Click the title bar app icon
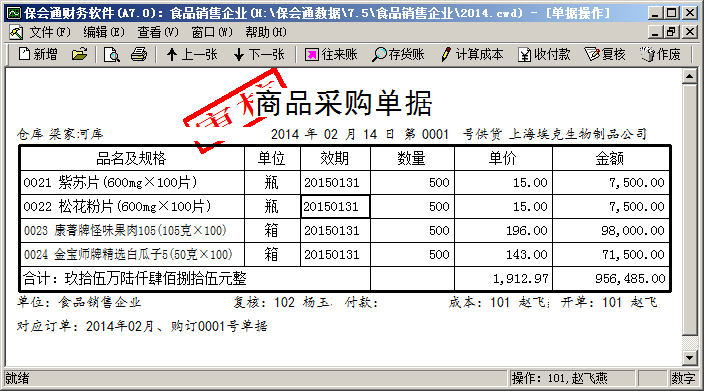The height and width of the screenshot is (391, 704). [13, 13]
